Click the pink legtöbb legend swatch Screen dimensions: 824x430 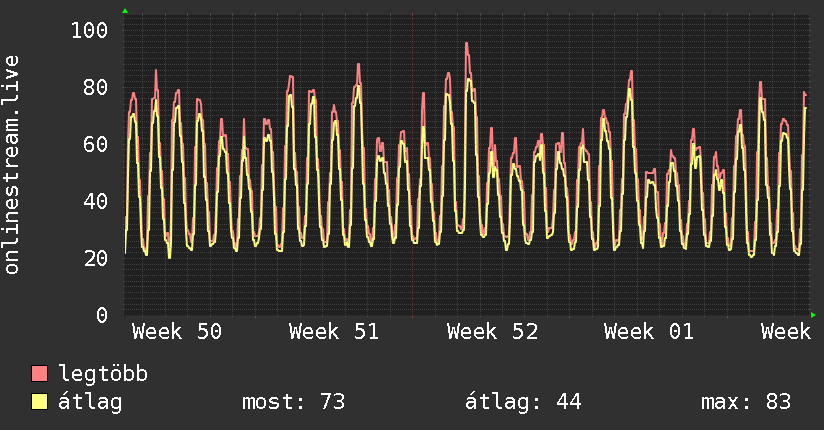click(x=39, y=374)
